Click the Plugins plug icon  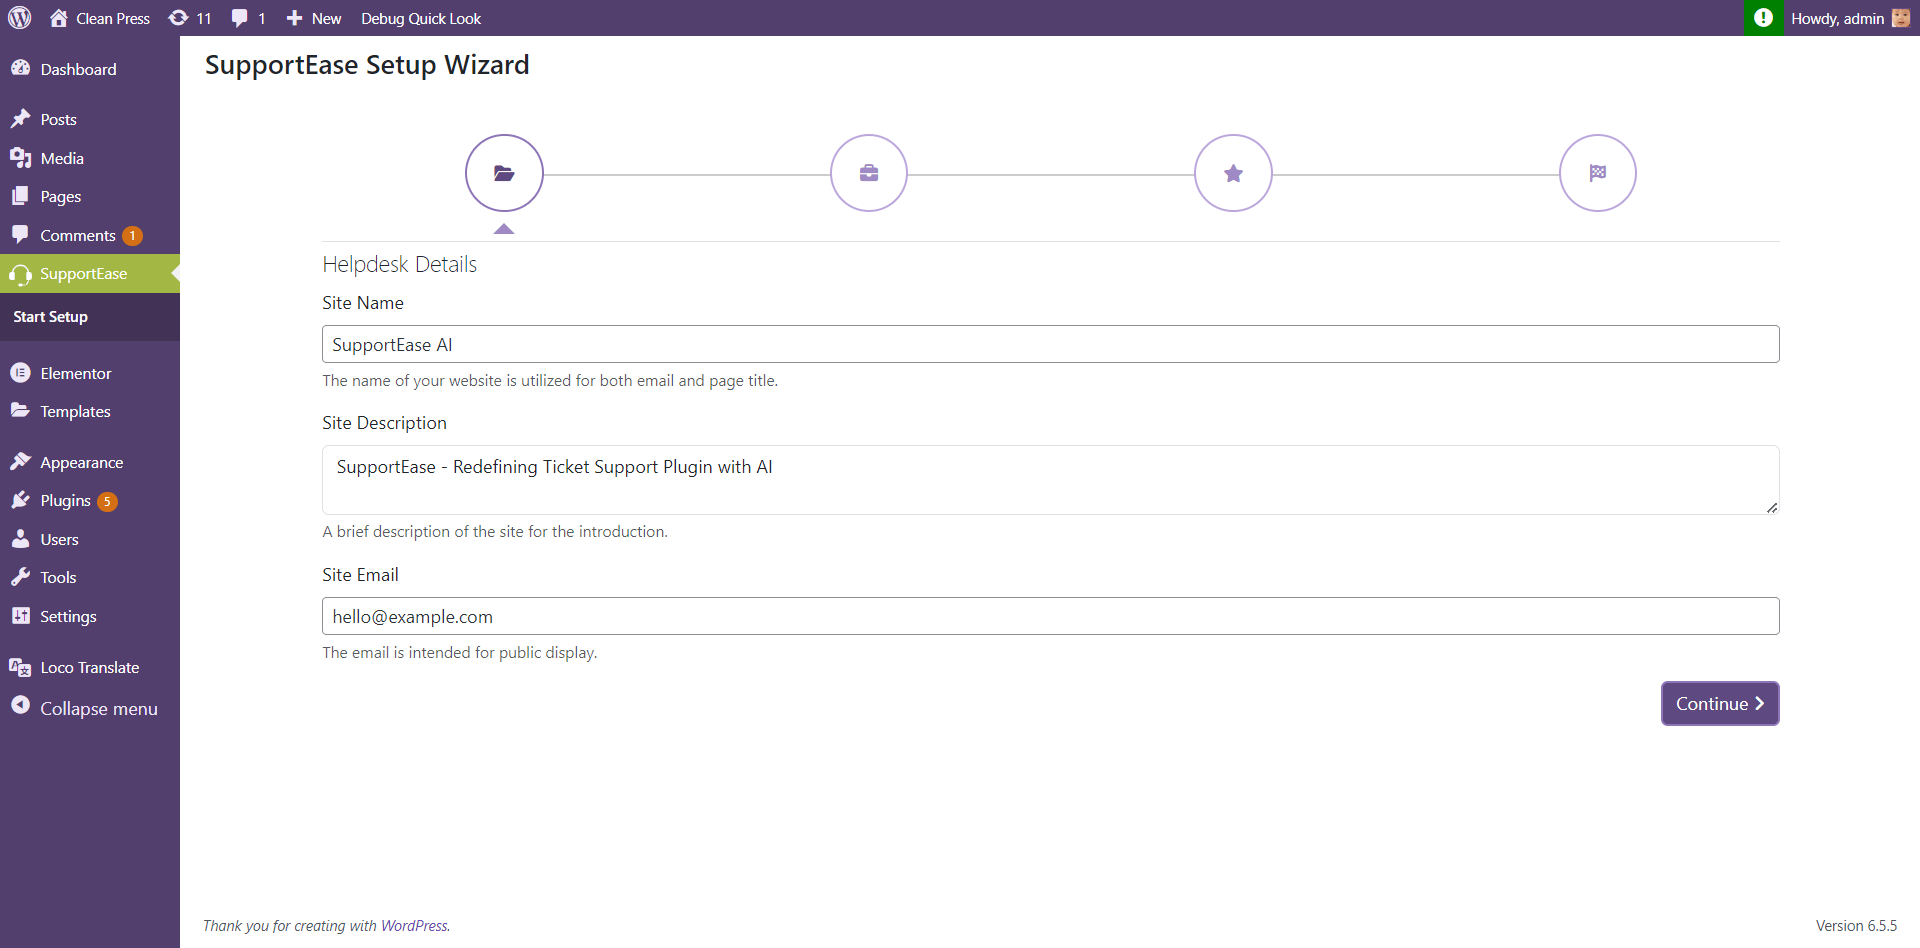20,499
